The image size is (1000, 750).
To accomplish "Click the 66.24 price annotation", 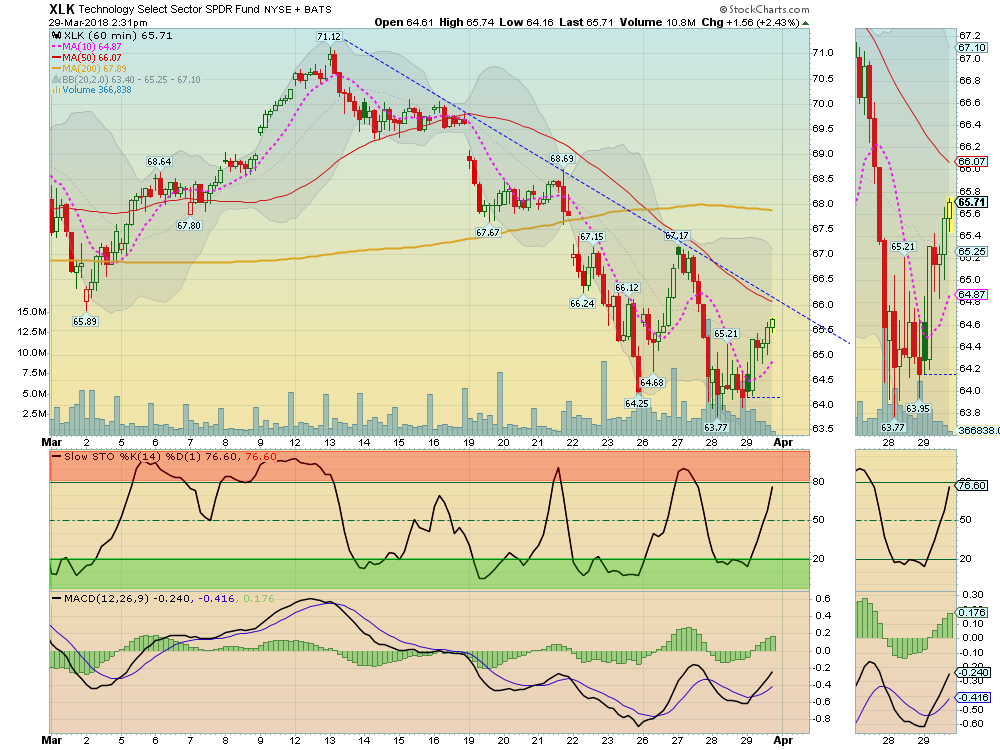I will [582, 304].
